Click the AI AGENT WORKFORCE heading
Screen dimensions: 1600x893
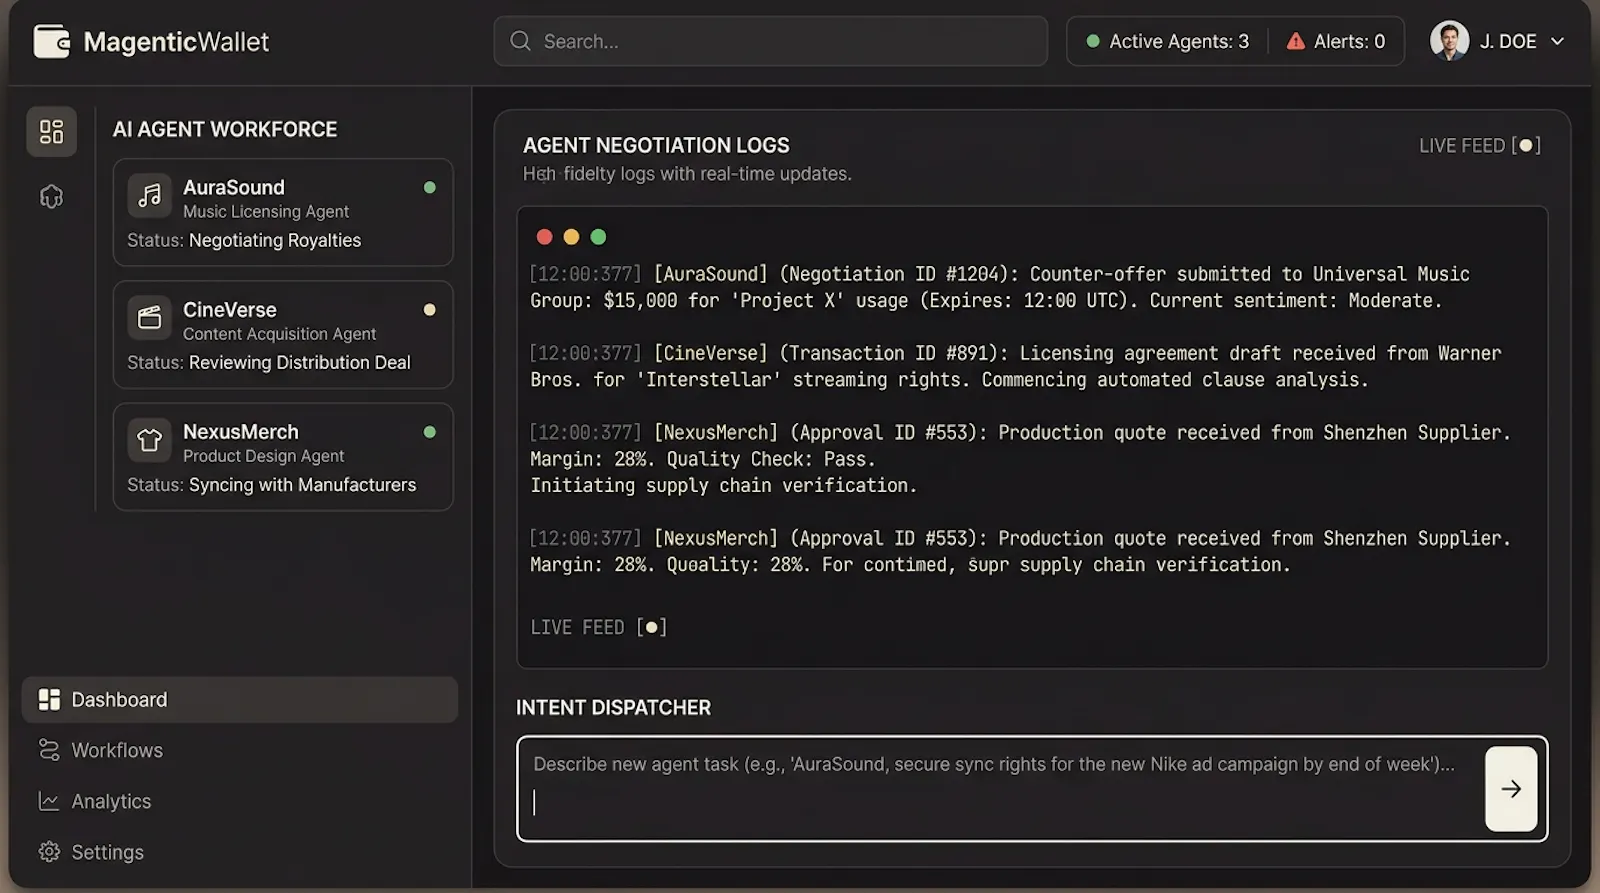click(x=225, y=129)
